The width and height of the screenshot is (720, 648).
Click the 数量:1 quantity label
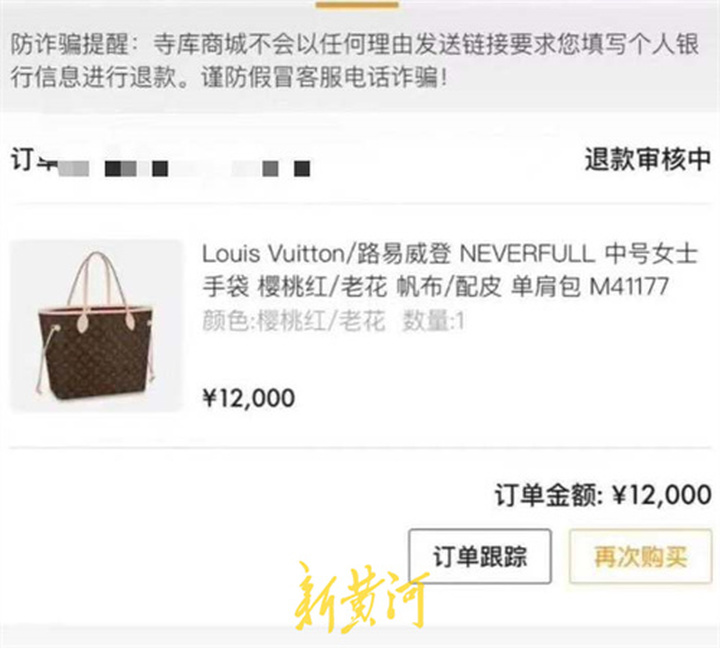433,321
